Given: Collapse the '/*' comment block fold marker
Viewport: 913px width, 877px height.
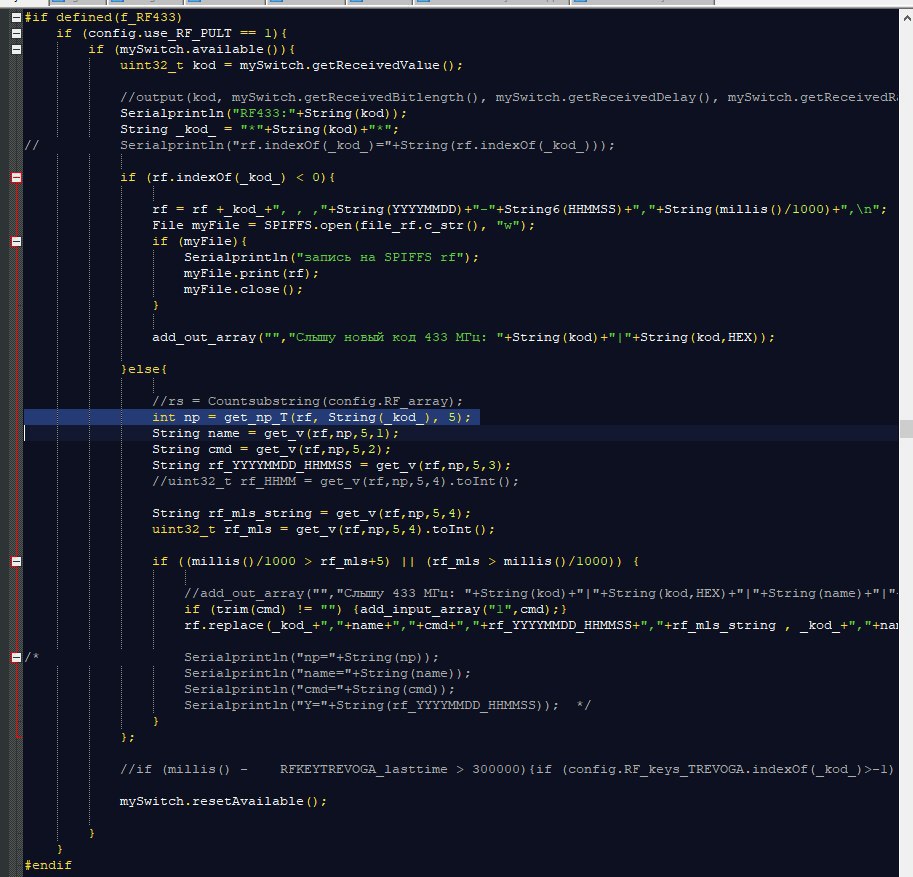Looking at the screenshot, I should (x=16, y=657).
